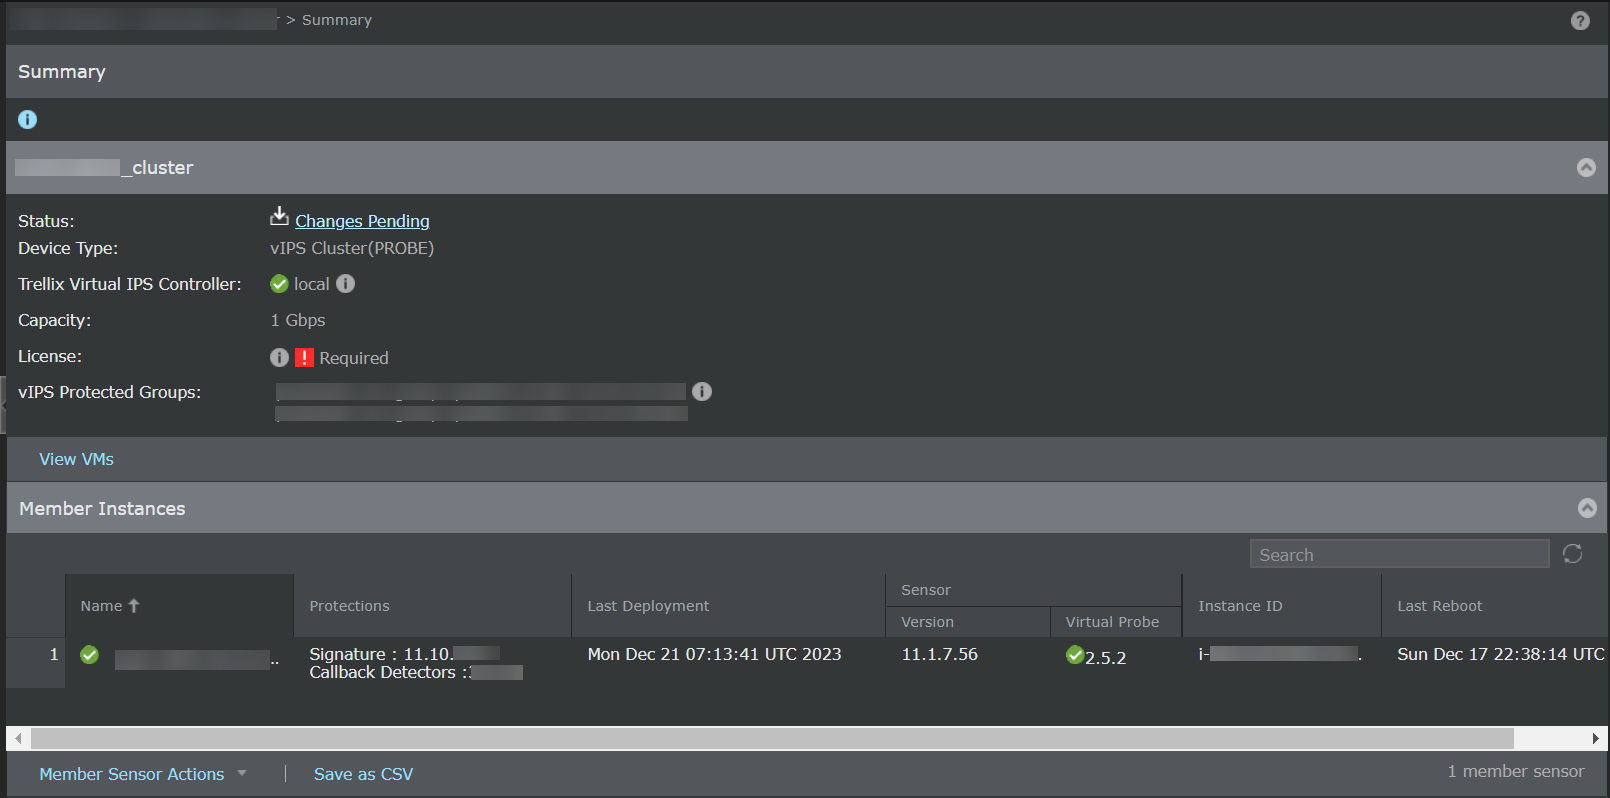Click the 'Sun Dec 17 22:38:14 UTC' reboot cell
This screenshot has width=1610, height=798.
[x=1501, y=654]
